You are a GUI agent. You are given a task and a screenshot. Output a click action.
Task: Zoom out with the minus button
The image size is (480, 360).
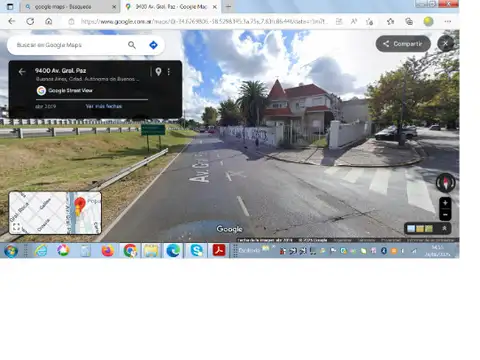point(445,215)
